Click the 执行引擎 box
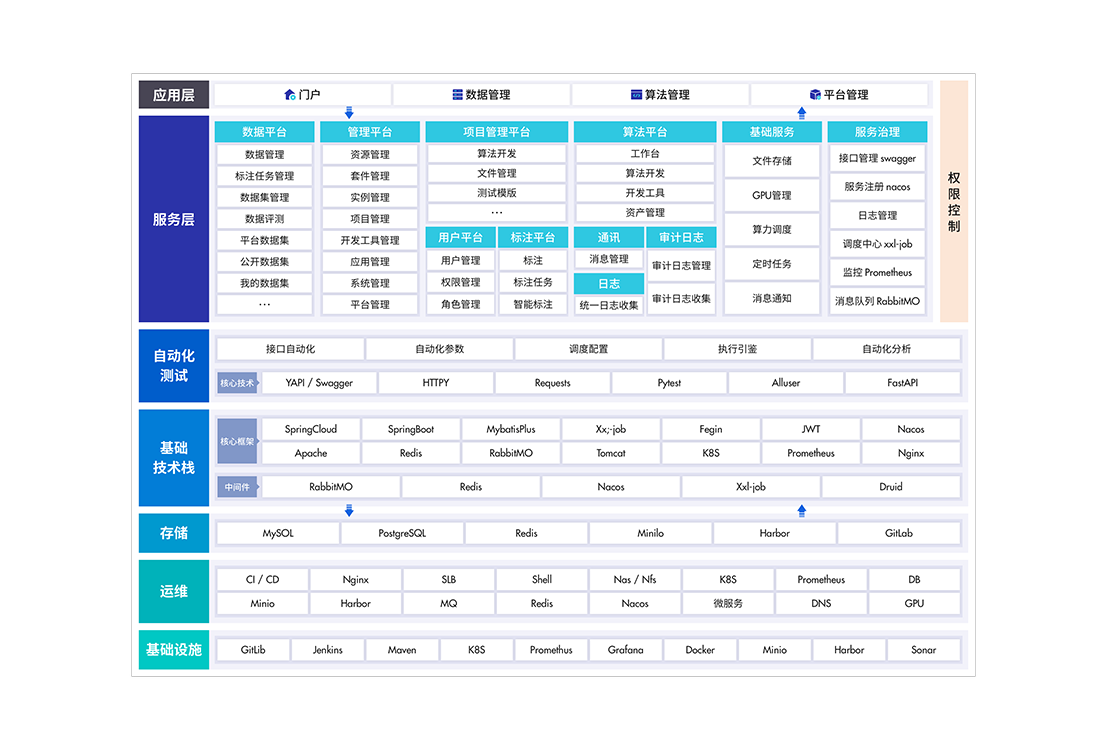This screenshot has height=750, width=1107. tap(738, 349)
